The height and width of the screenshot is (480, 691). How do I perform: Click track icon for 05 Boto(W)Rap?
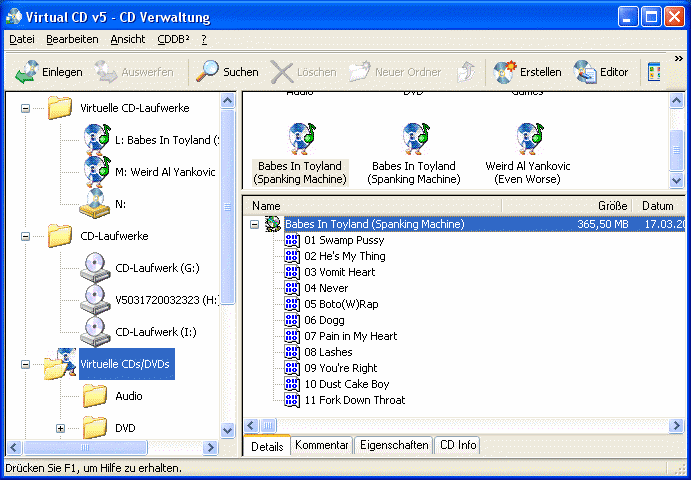pyautogui.click(x=292, y=304)
